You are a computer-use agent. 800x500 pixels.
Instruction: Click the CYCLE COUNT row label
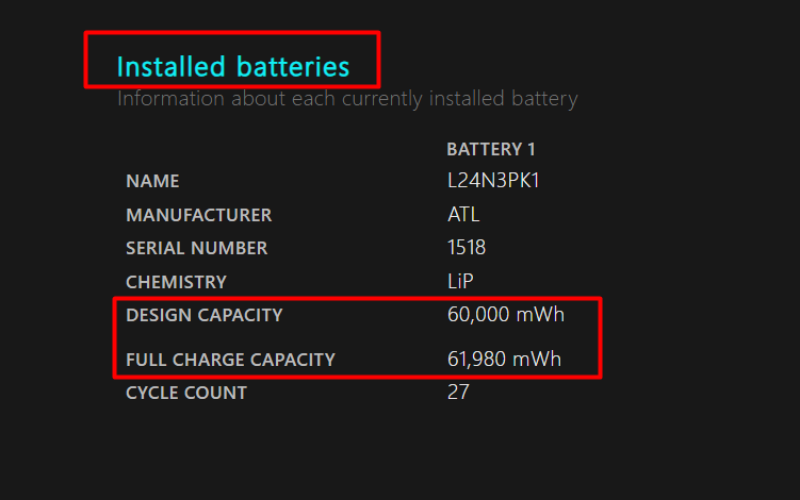point(186,393)
